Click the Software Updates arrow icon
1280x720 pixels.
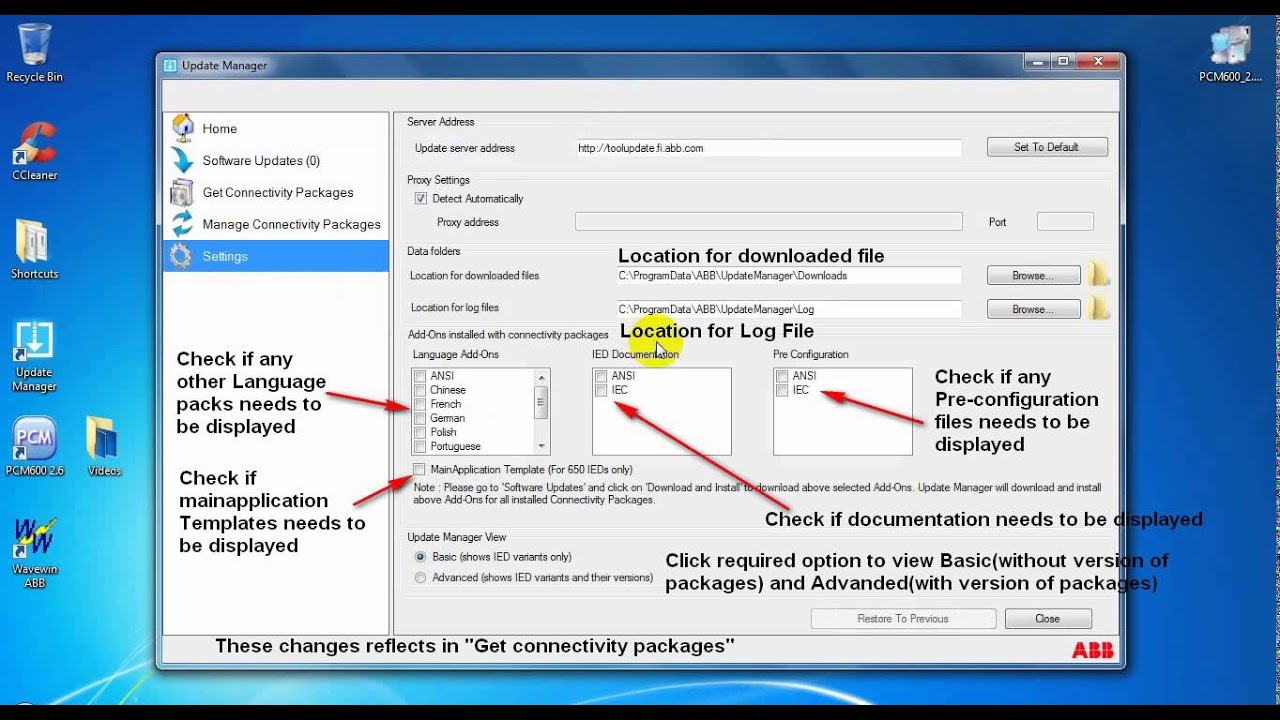182,160
